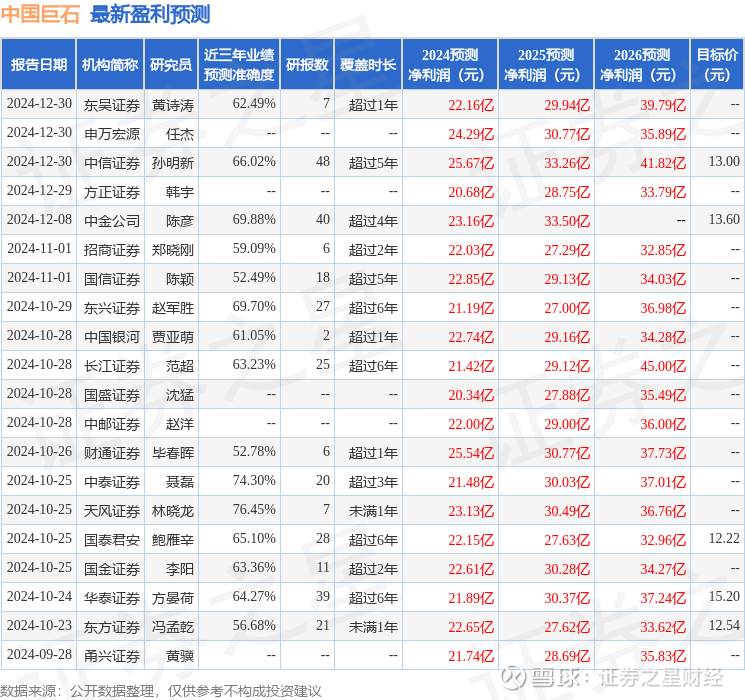Click the 2024预测净利润 column header

tap(450, 65)
